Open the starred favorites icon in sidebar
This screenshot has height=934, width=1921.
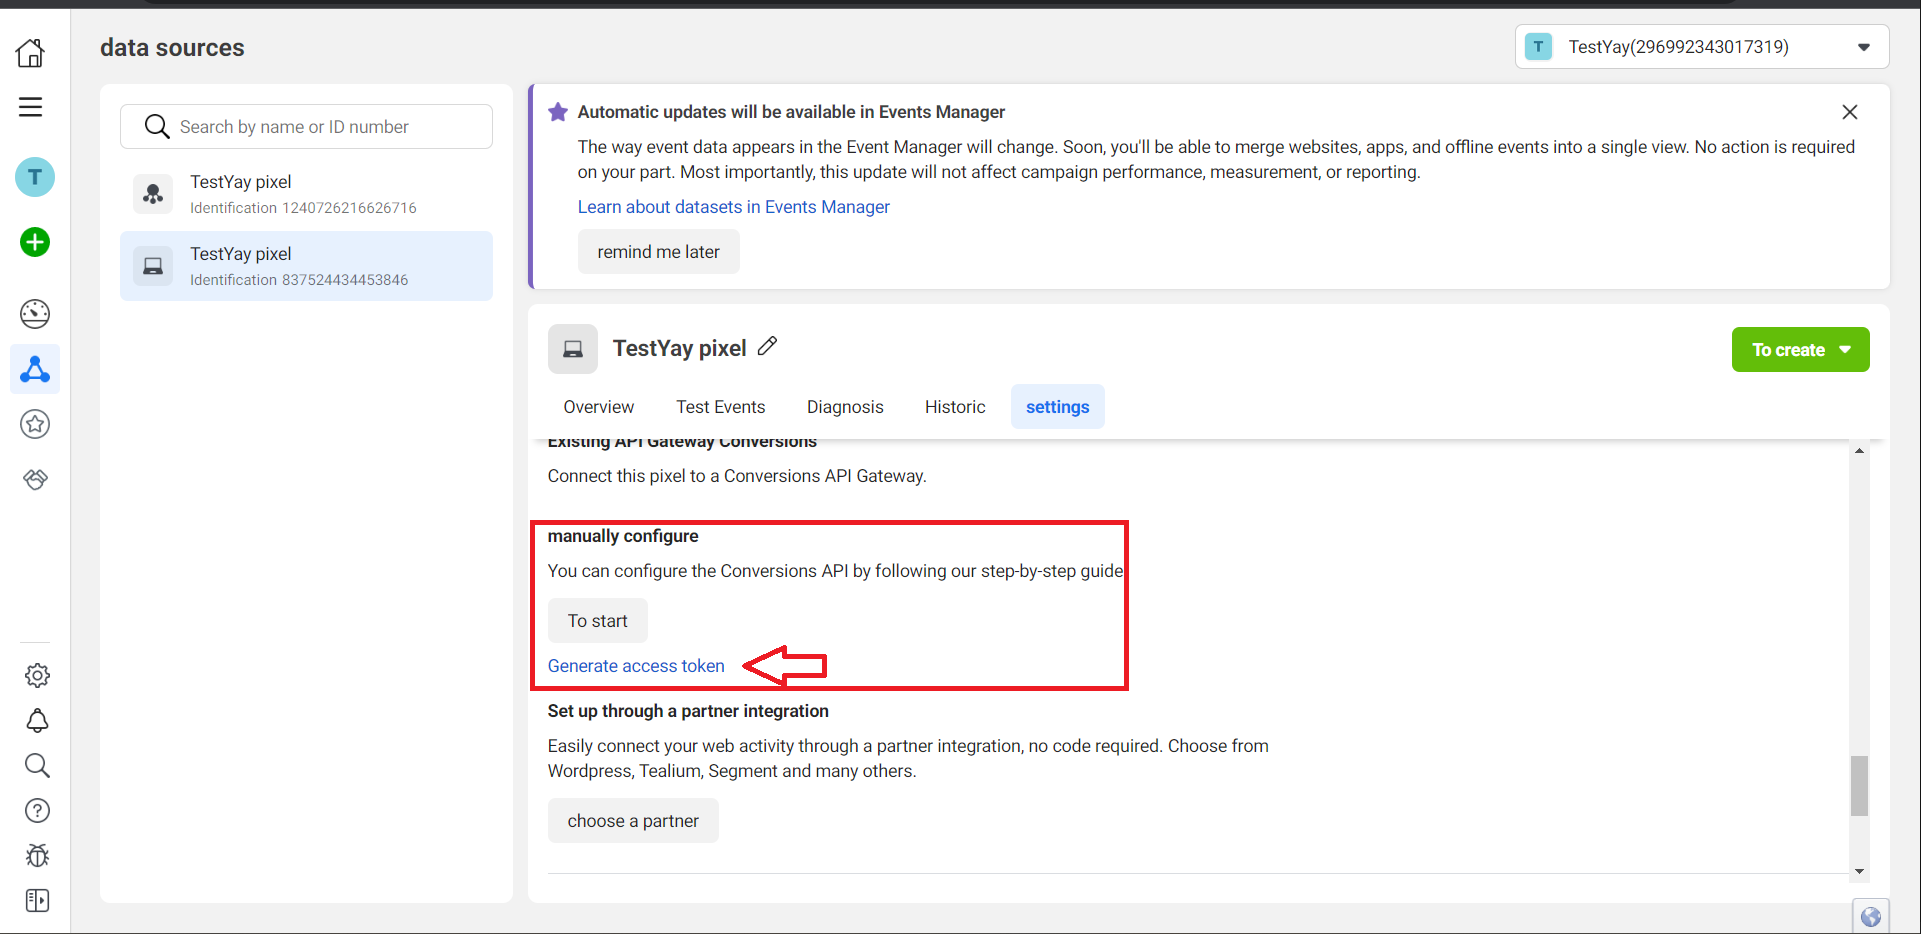[x=35, y=423]
